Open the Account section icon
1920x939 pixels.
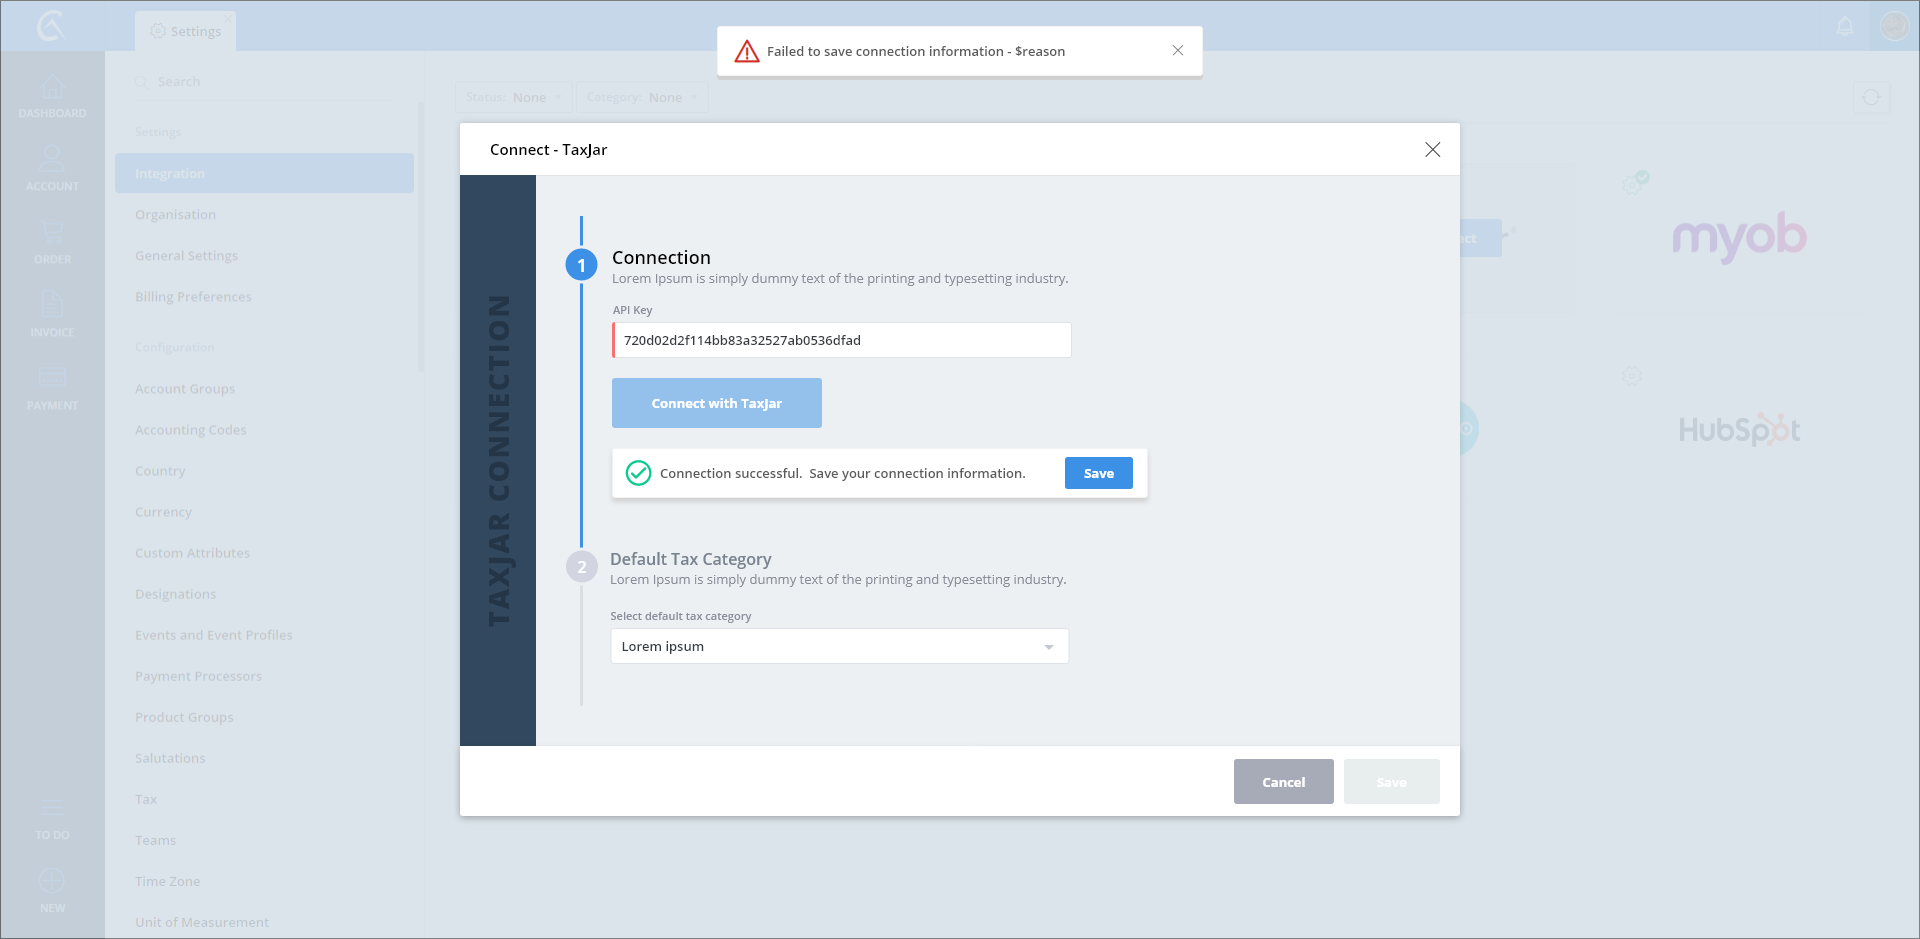(52, 160)
